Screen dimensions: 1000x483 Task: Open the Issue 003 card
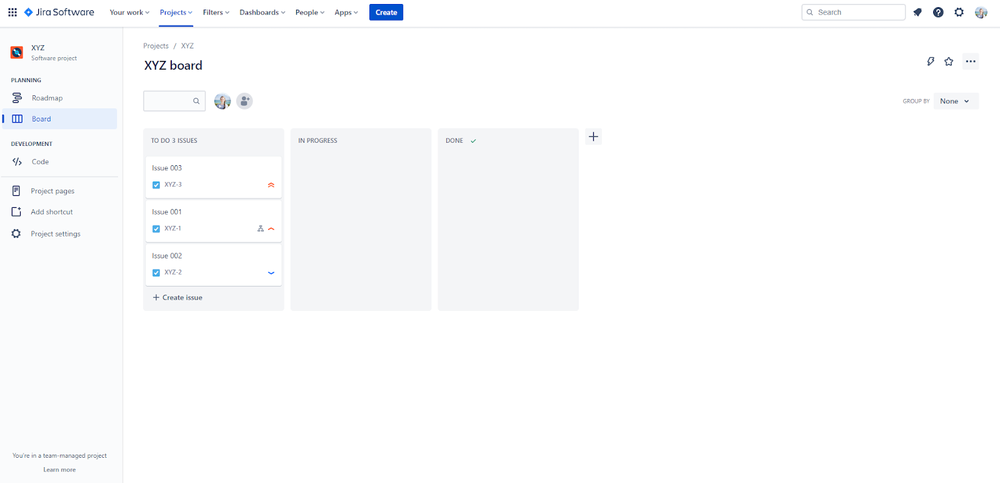coord(214,177)
